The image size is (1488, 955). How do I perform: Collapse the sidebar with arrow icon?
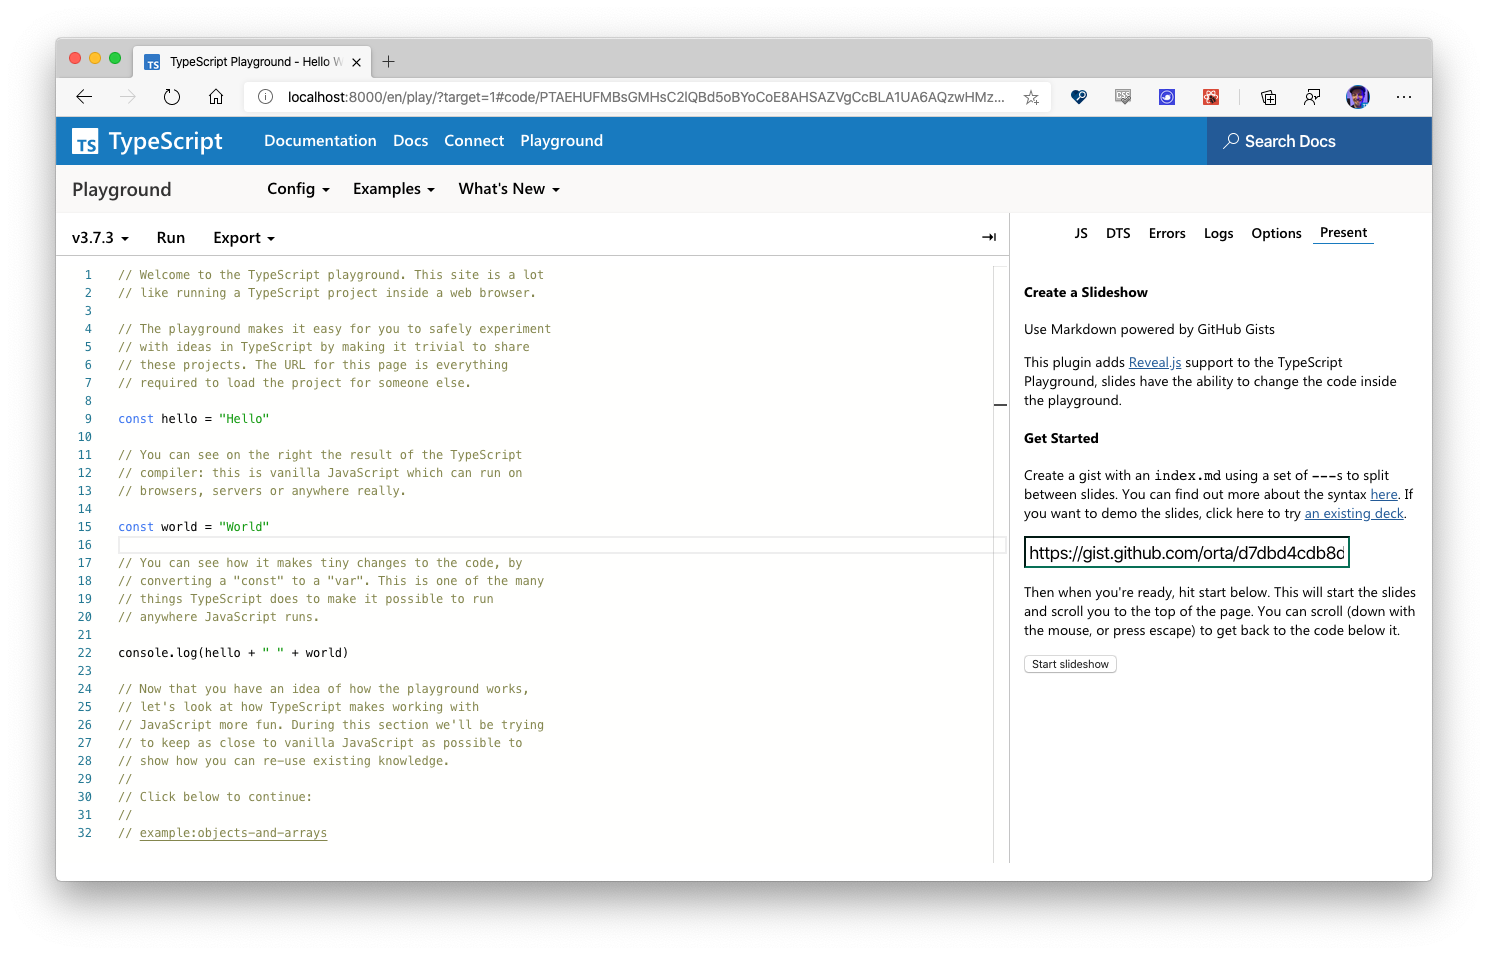click(989, 237)
